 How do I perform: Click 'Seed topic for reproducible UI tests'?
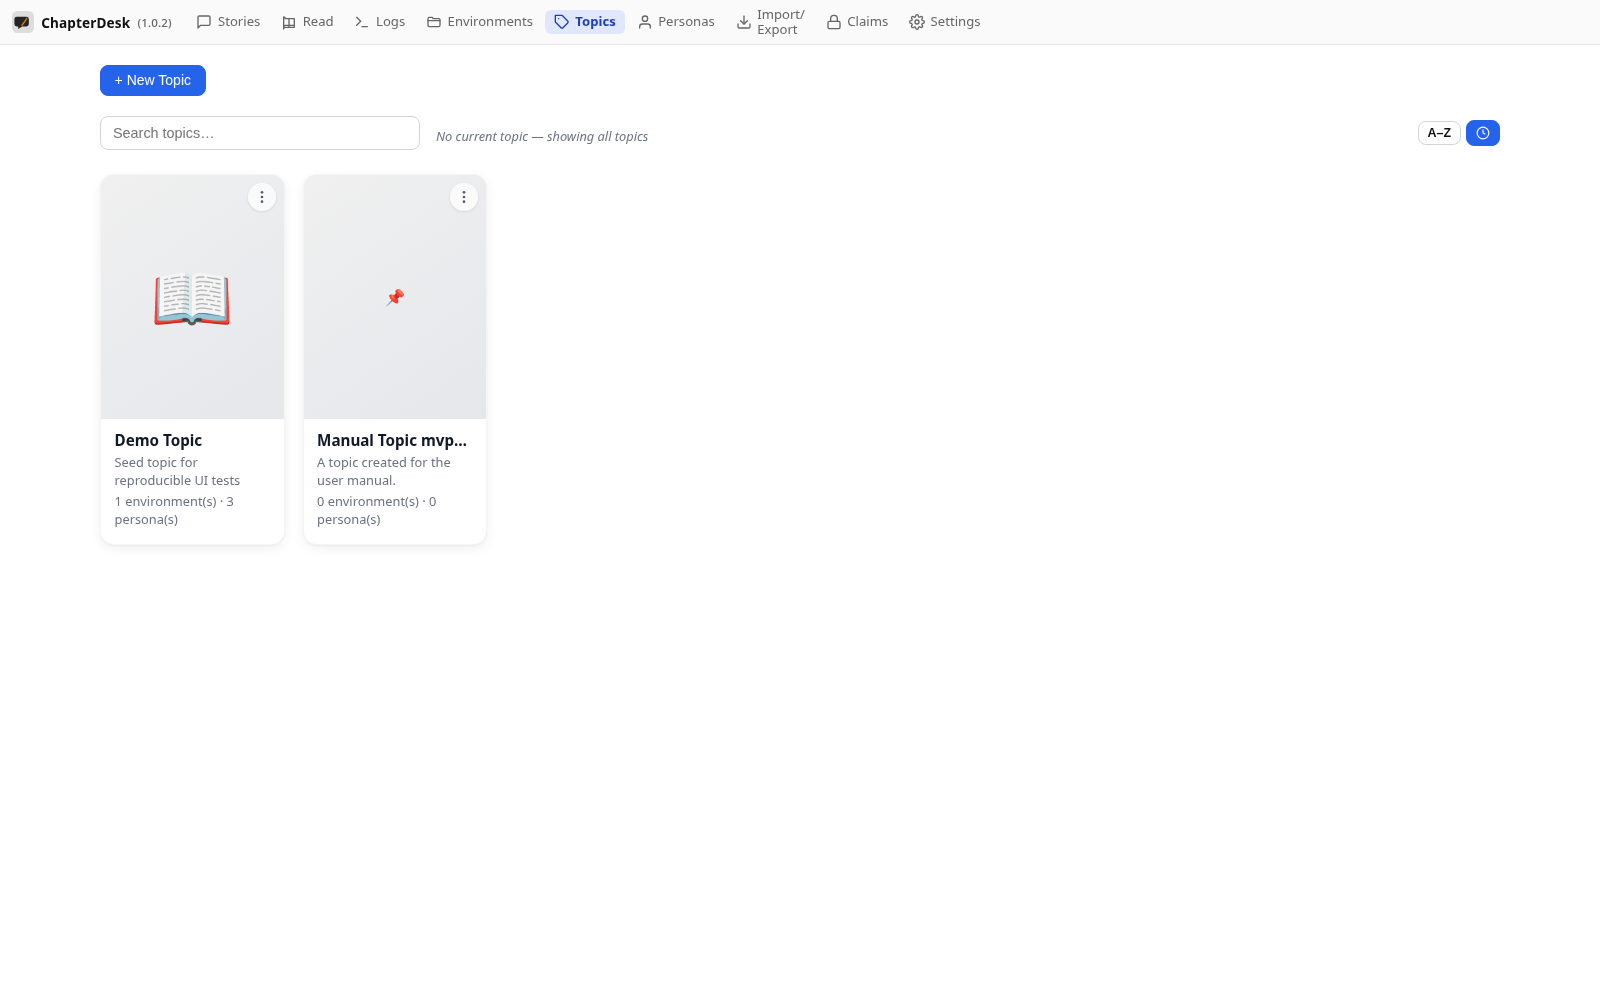pos(177,472)
